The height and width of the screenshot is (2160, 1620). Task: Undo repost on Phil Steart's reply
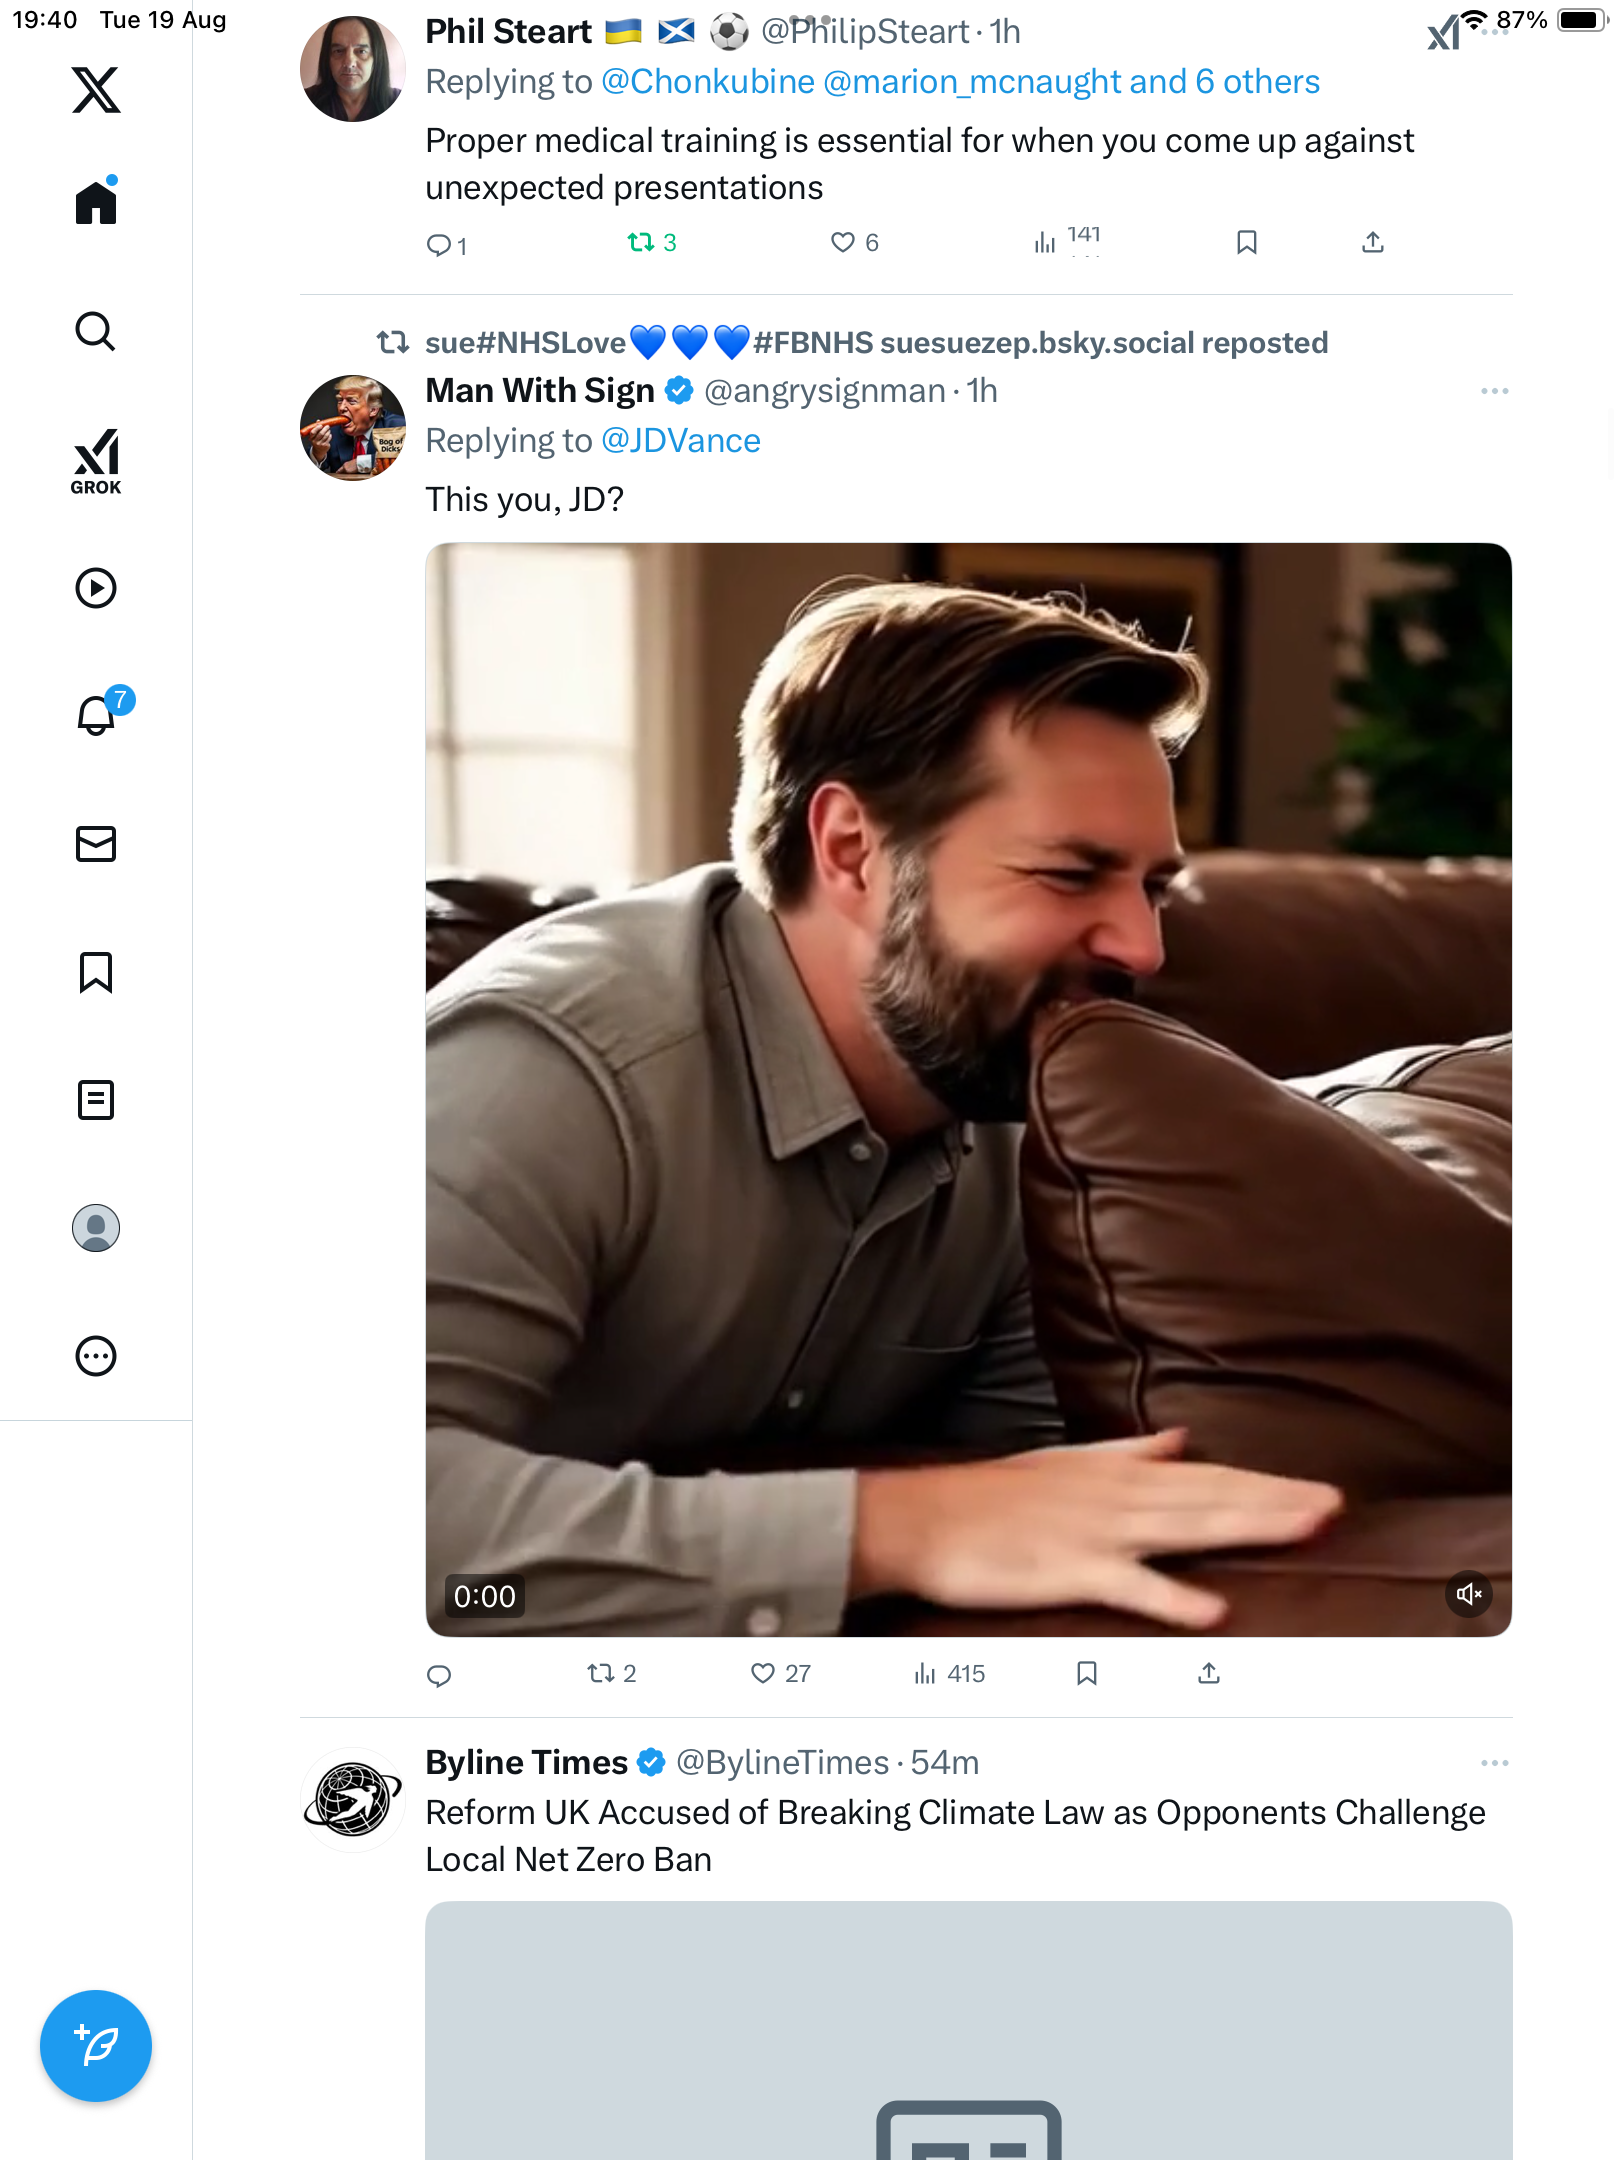[641, 242]
